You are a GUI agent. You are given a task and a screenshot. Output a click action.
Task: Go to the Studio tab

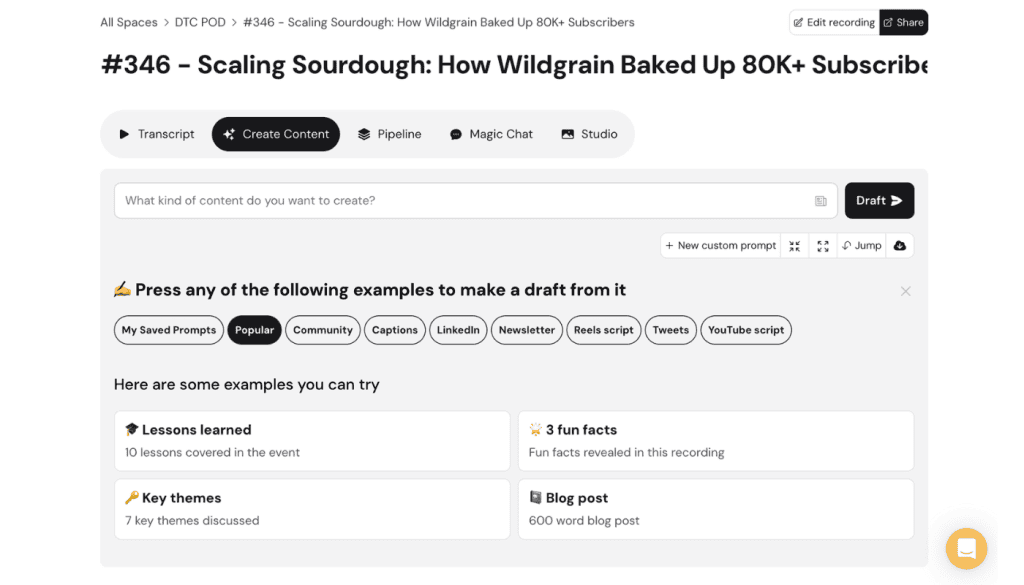pos(589,134)
